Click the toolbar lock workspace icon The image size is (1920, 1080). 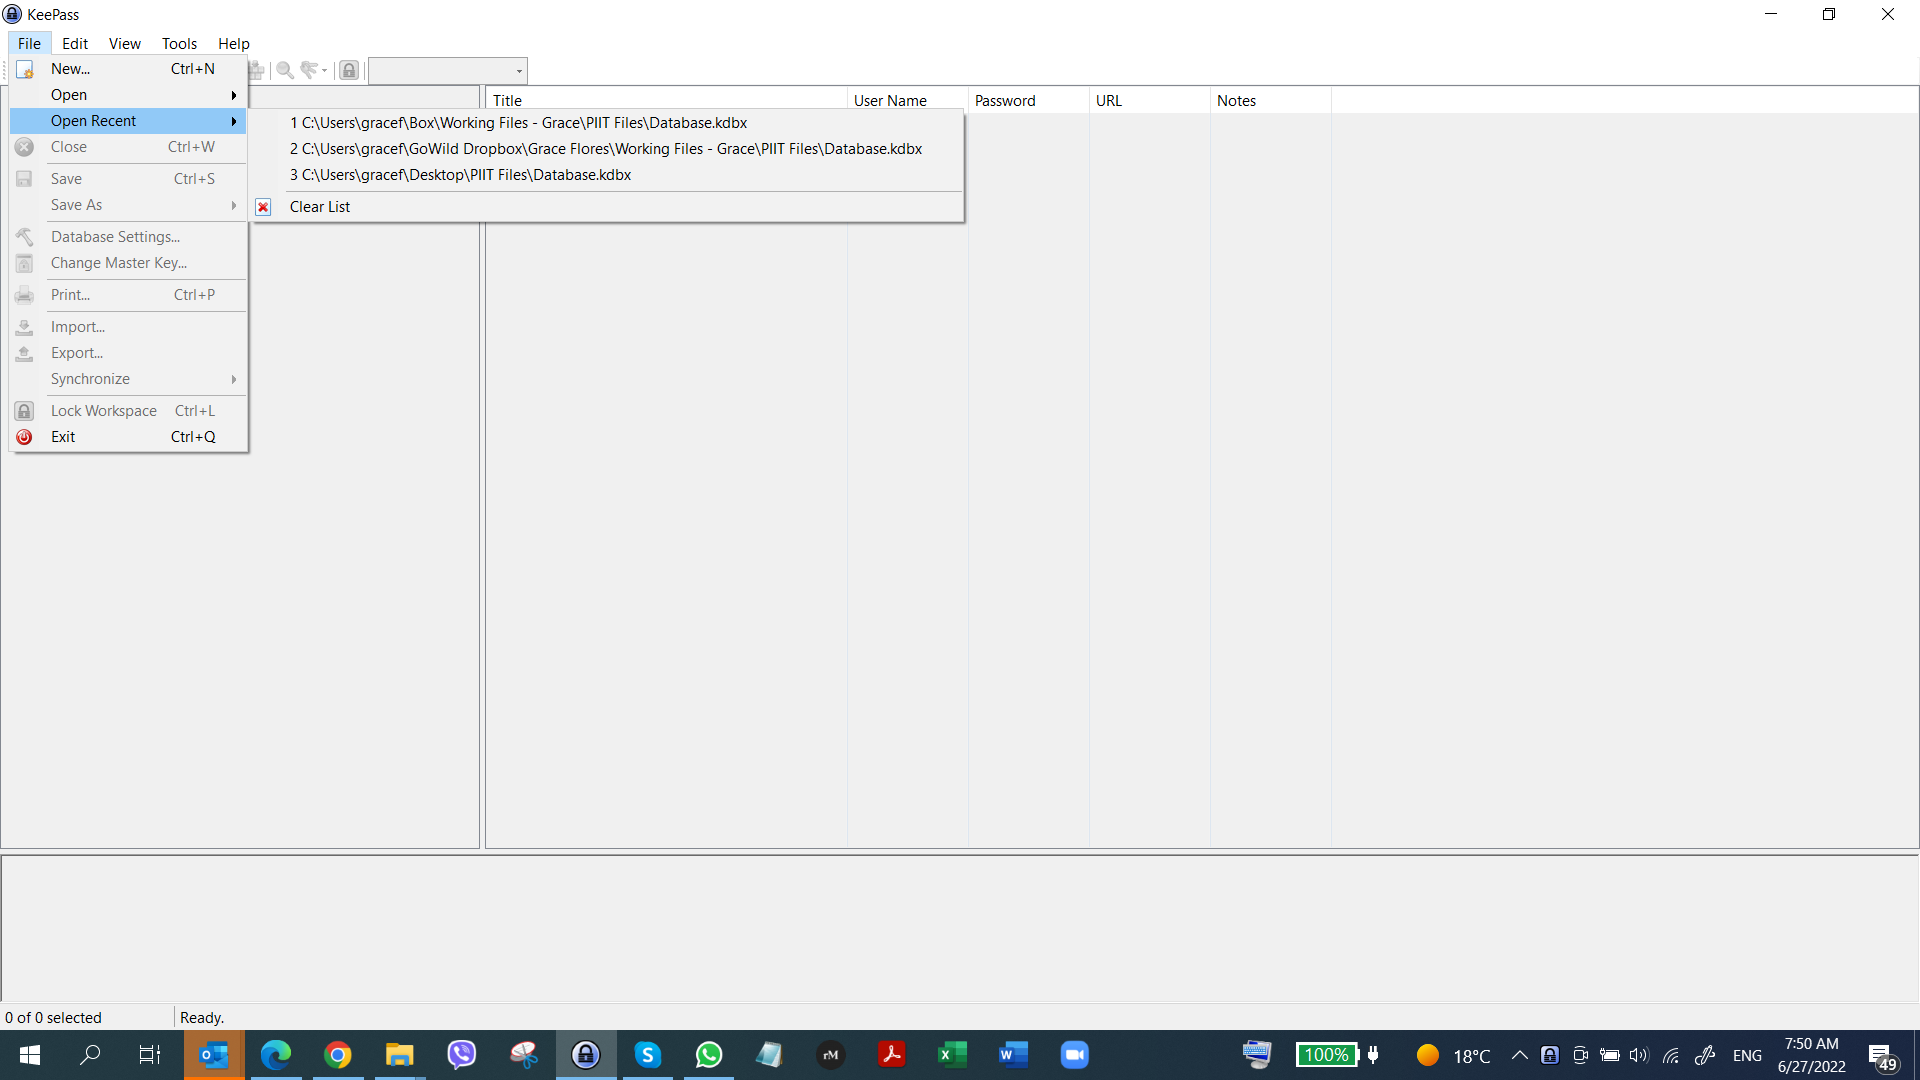[x=349, y=70]
